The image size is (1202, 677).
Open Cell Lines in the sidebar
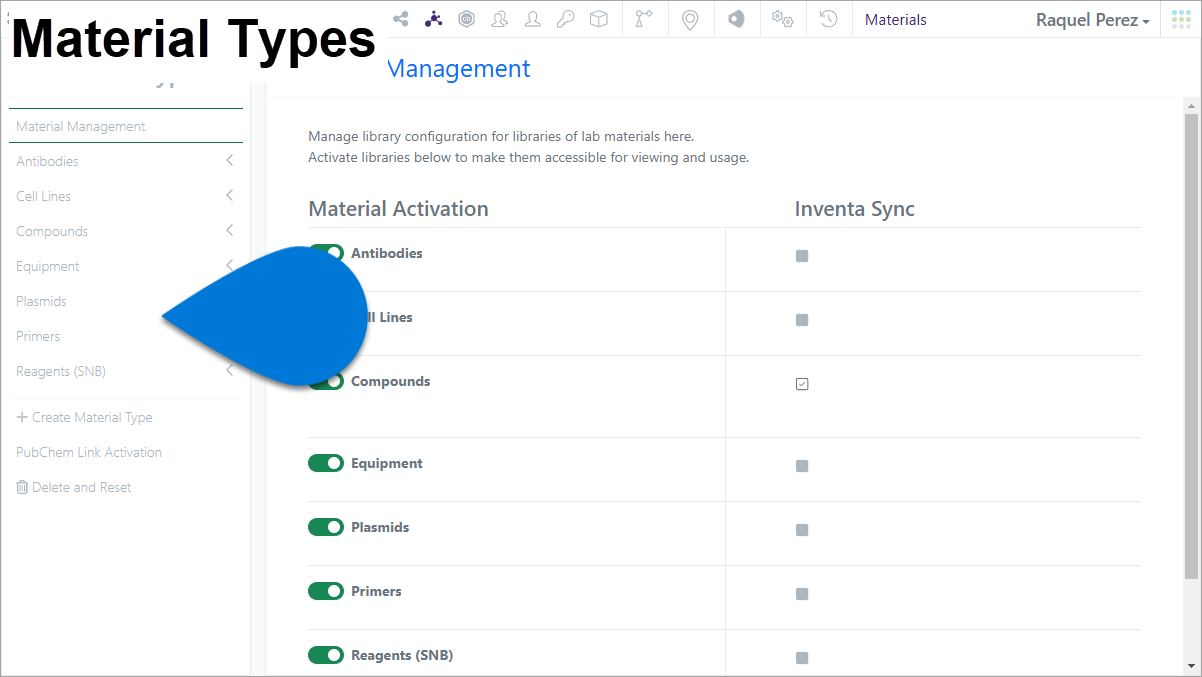click(x=43, y=196)
